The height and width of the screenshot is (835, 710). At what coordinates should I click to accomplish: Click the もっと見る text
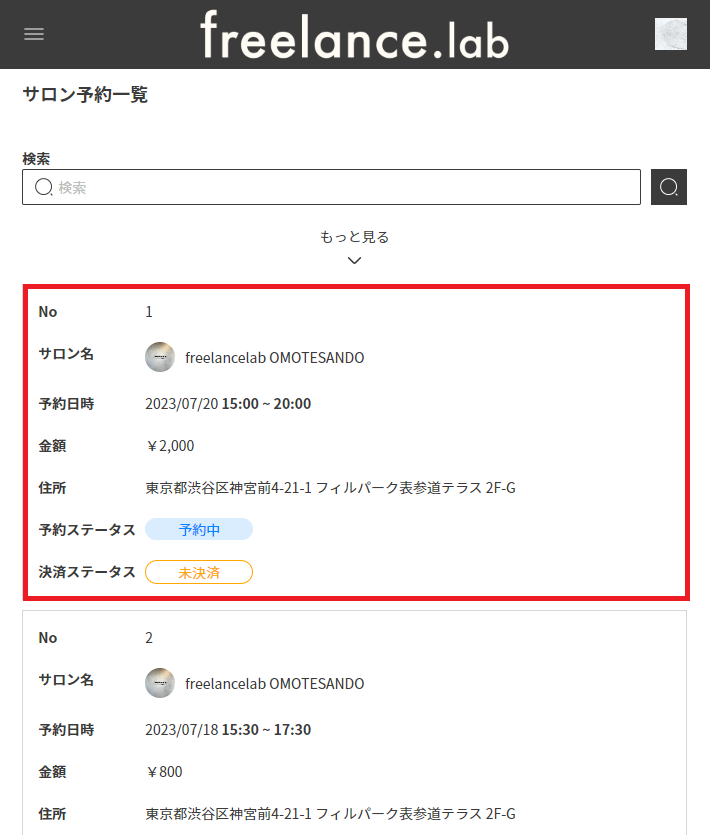(354, 237)
